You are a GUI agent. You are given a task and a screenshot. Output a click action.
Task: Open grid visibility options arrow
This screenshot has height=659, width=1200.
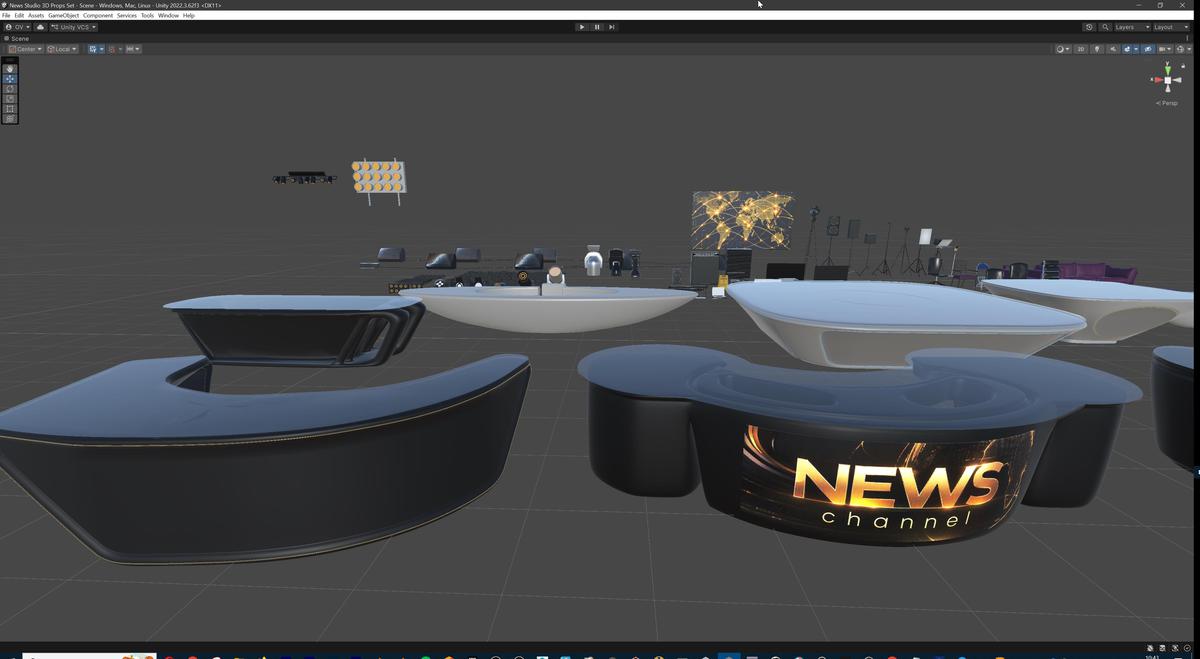click(x=101, y=49)
